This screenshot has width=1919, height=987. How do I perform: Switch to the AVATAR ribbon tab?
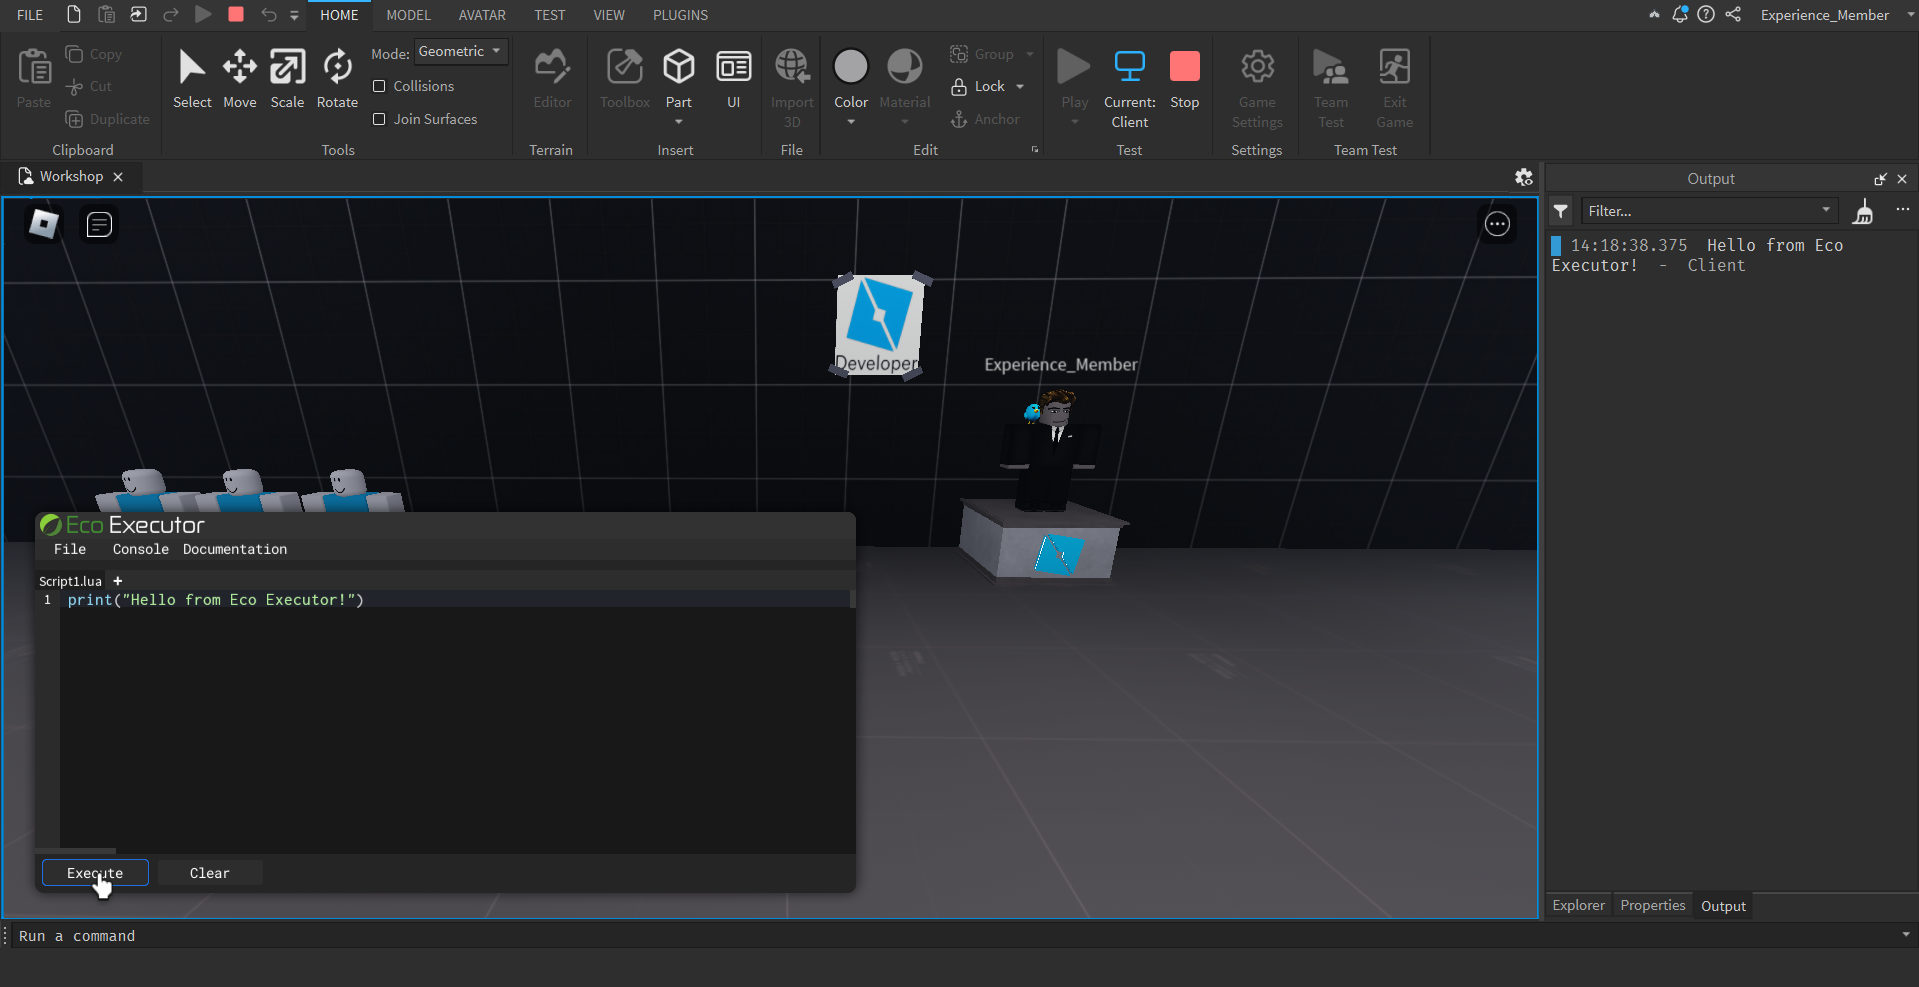[x=482, y=15]
